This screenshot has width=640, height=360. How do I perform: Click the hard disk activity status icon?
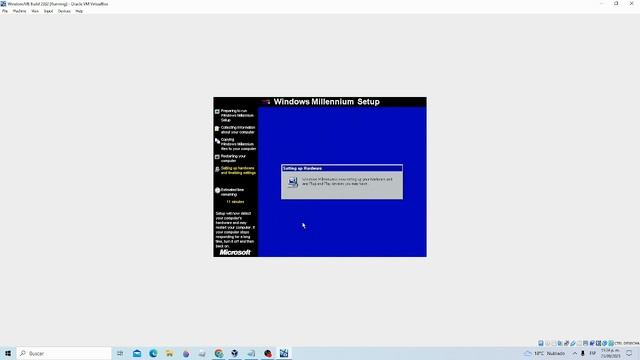541,343
